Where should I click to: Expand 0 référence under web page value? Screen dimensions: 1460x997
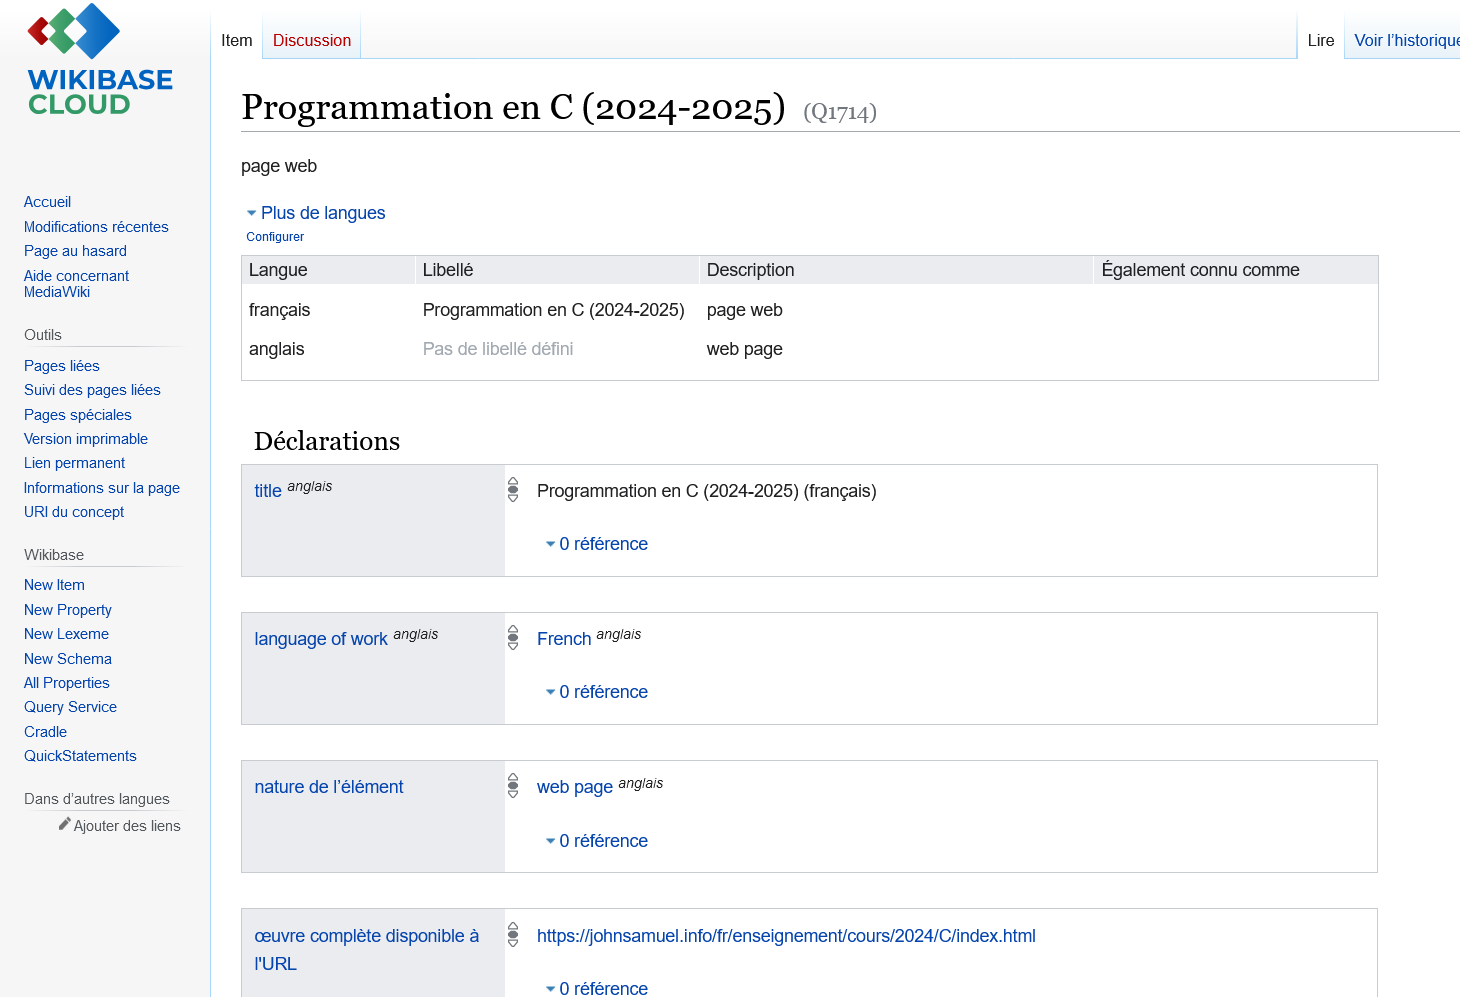tap(597, 841)
